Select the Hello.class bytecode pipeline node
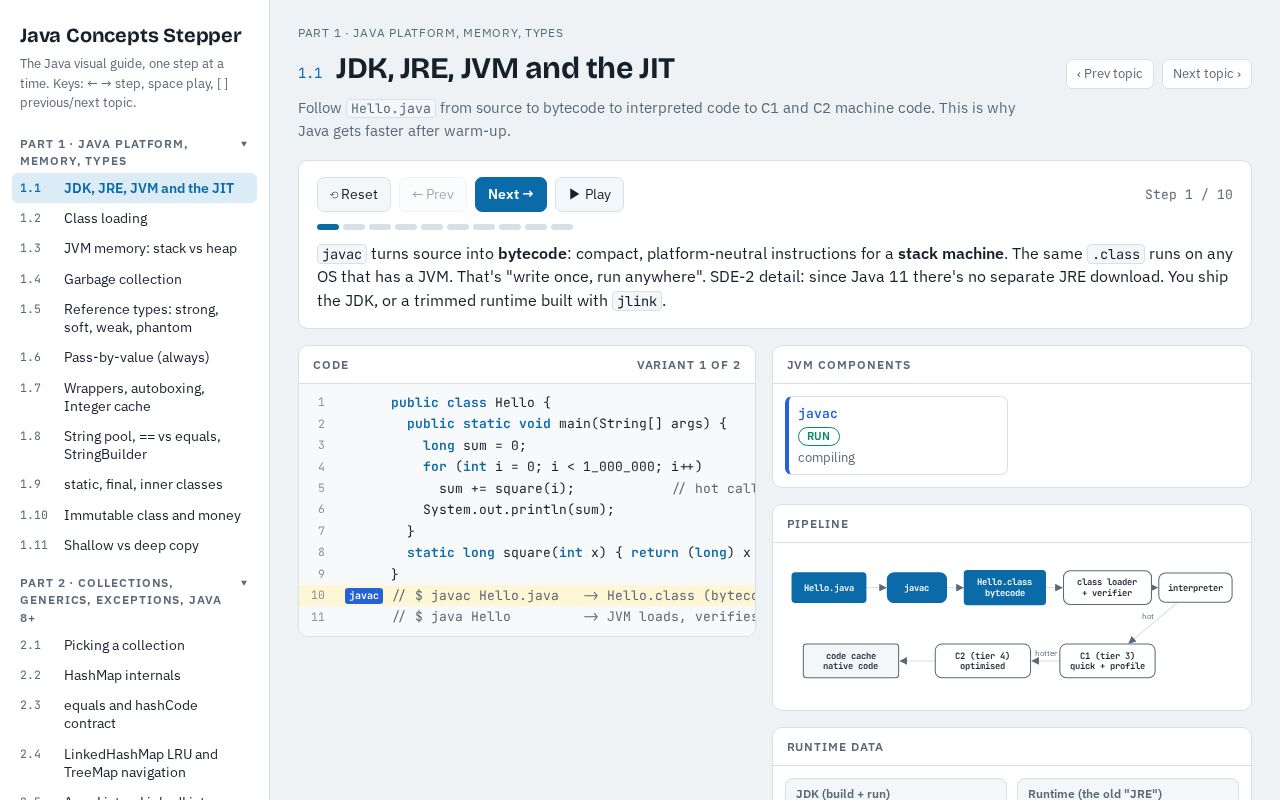The width and height of the screenshot is (1280, 800). 1005,587
